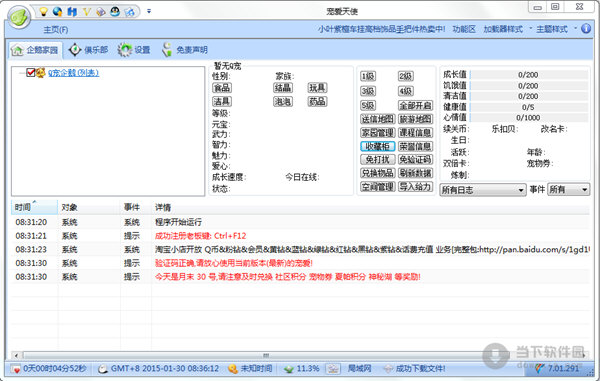Screen dimensions: 600x381
Task: Click the 泡泡 button
Action: pyautogui.click(x=283, y=101)
